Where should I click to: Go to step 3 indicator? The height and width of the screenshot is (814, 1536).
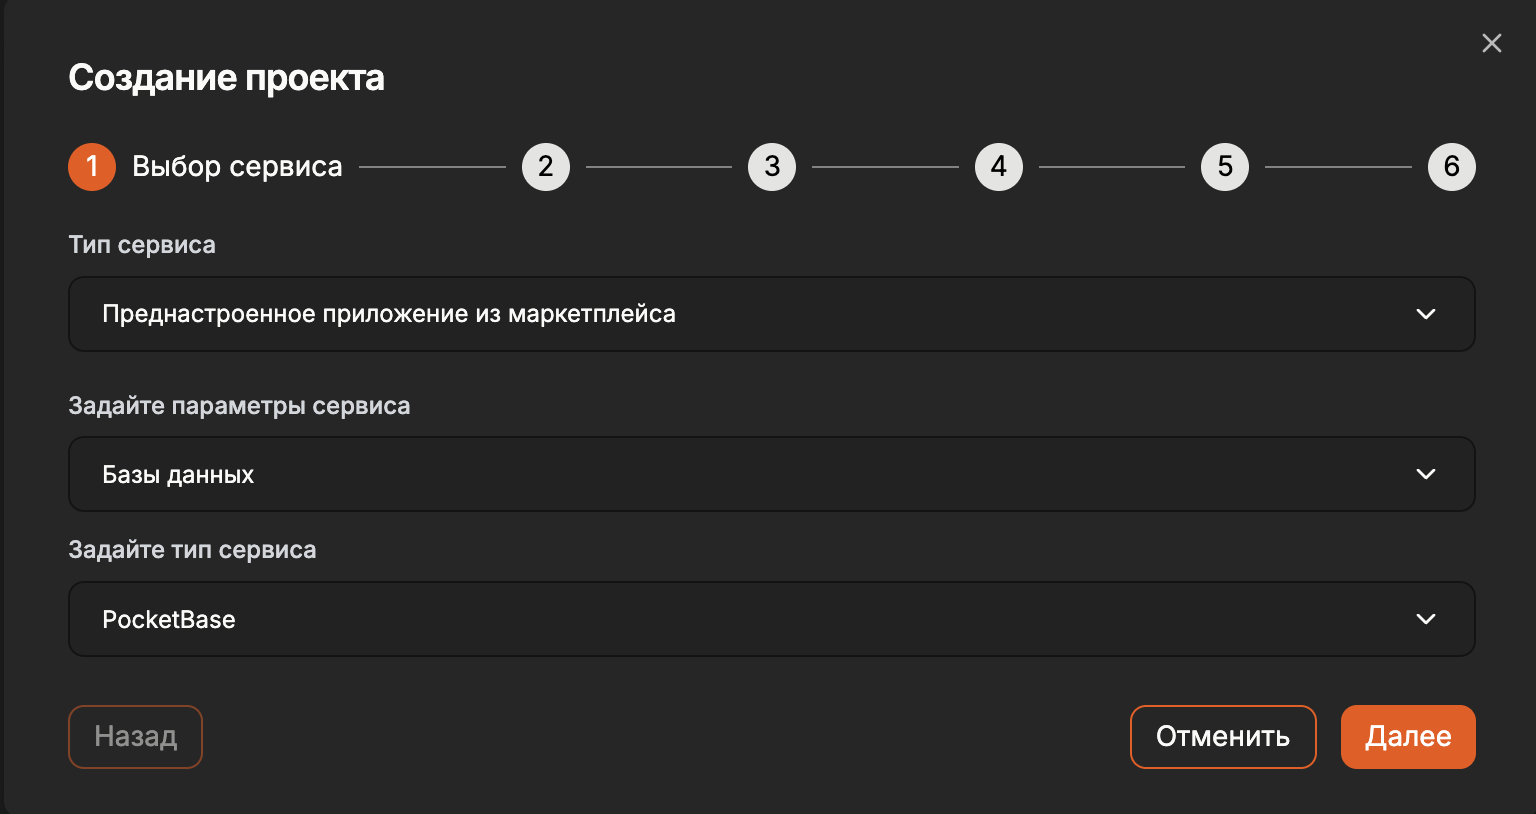coord(772,167)
